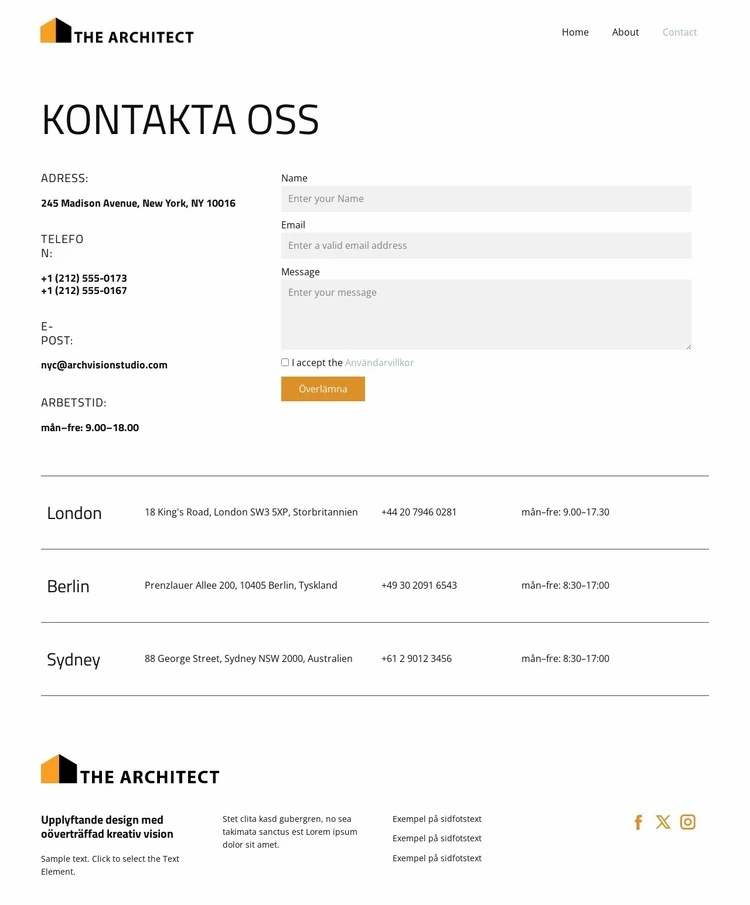
Task: Go to the Home menu item
Action: coord(575,32)
